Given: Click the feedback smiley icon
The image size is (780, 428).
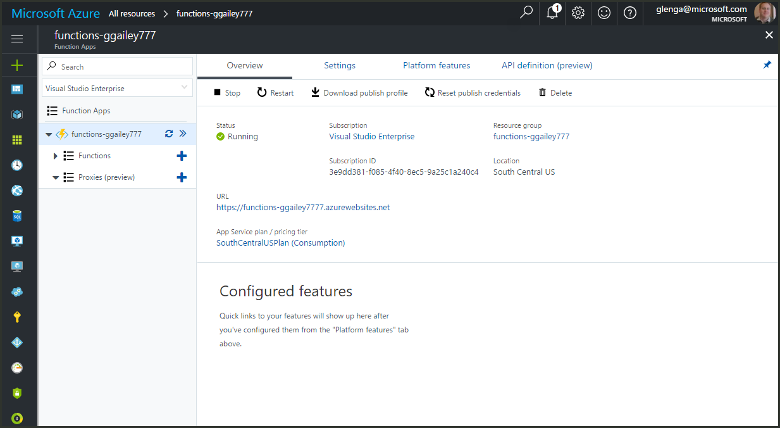Looking at the screenshot, I should (x=604, y=12).
